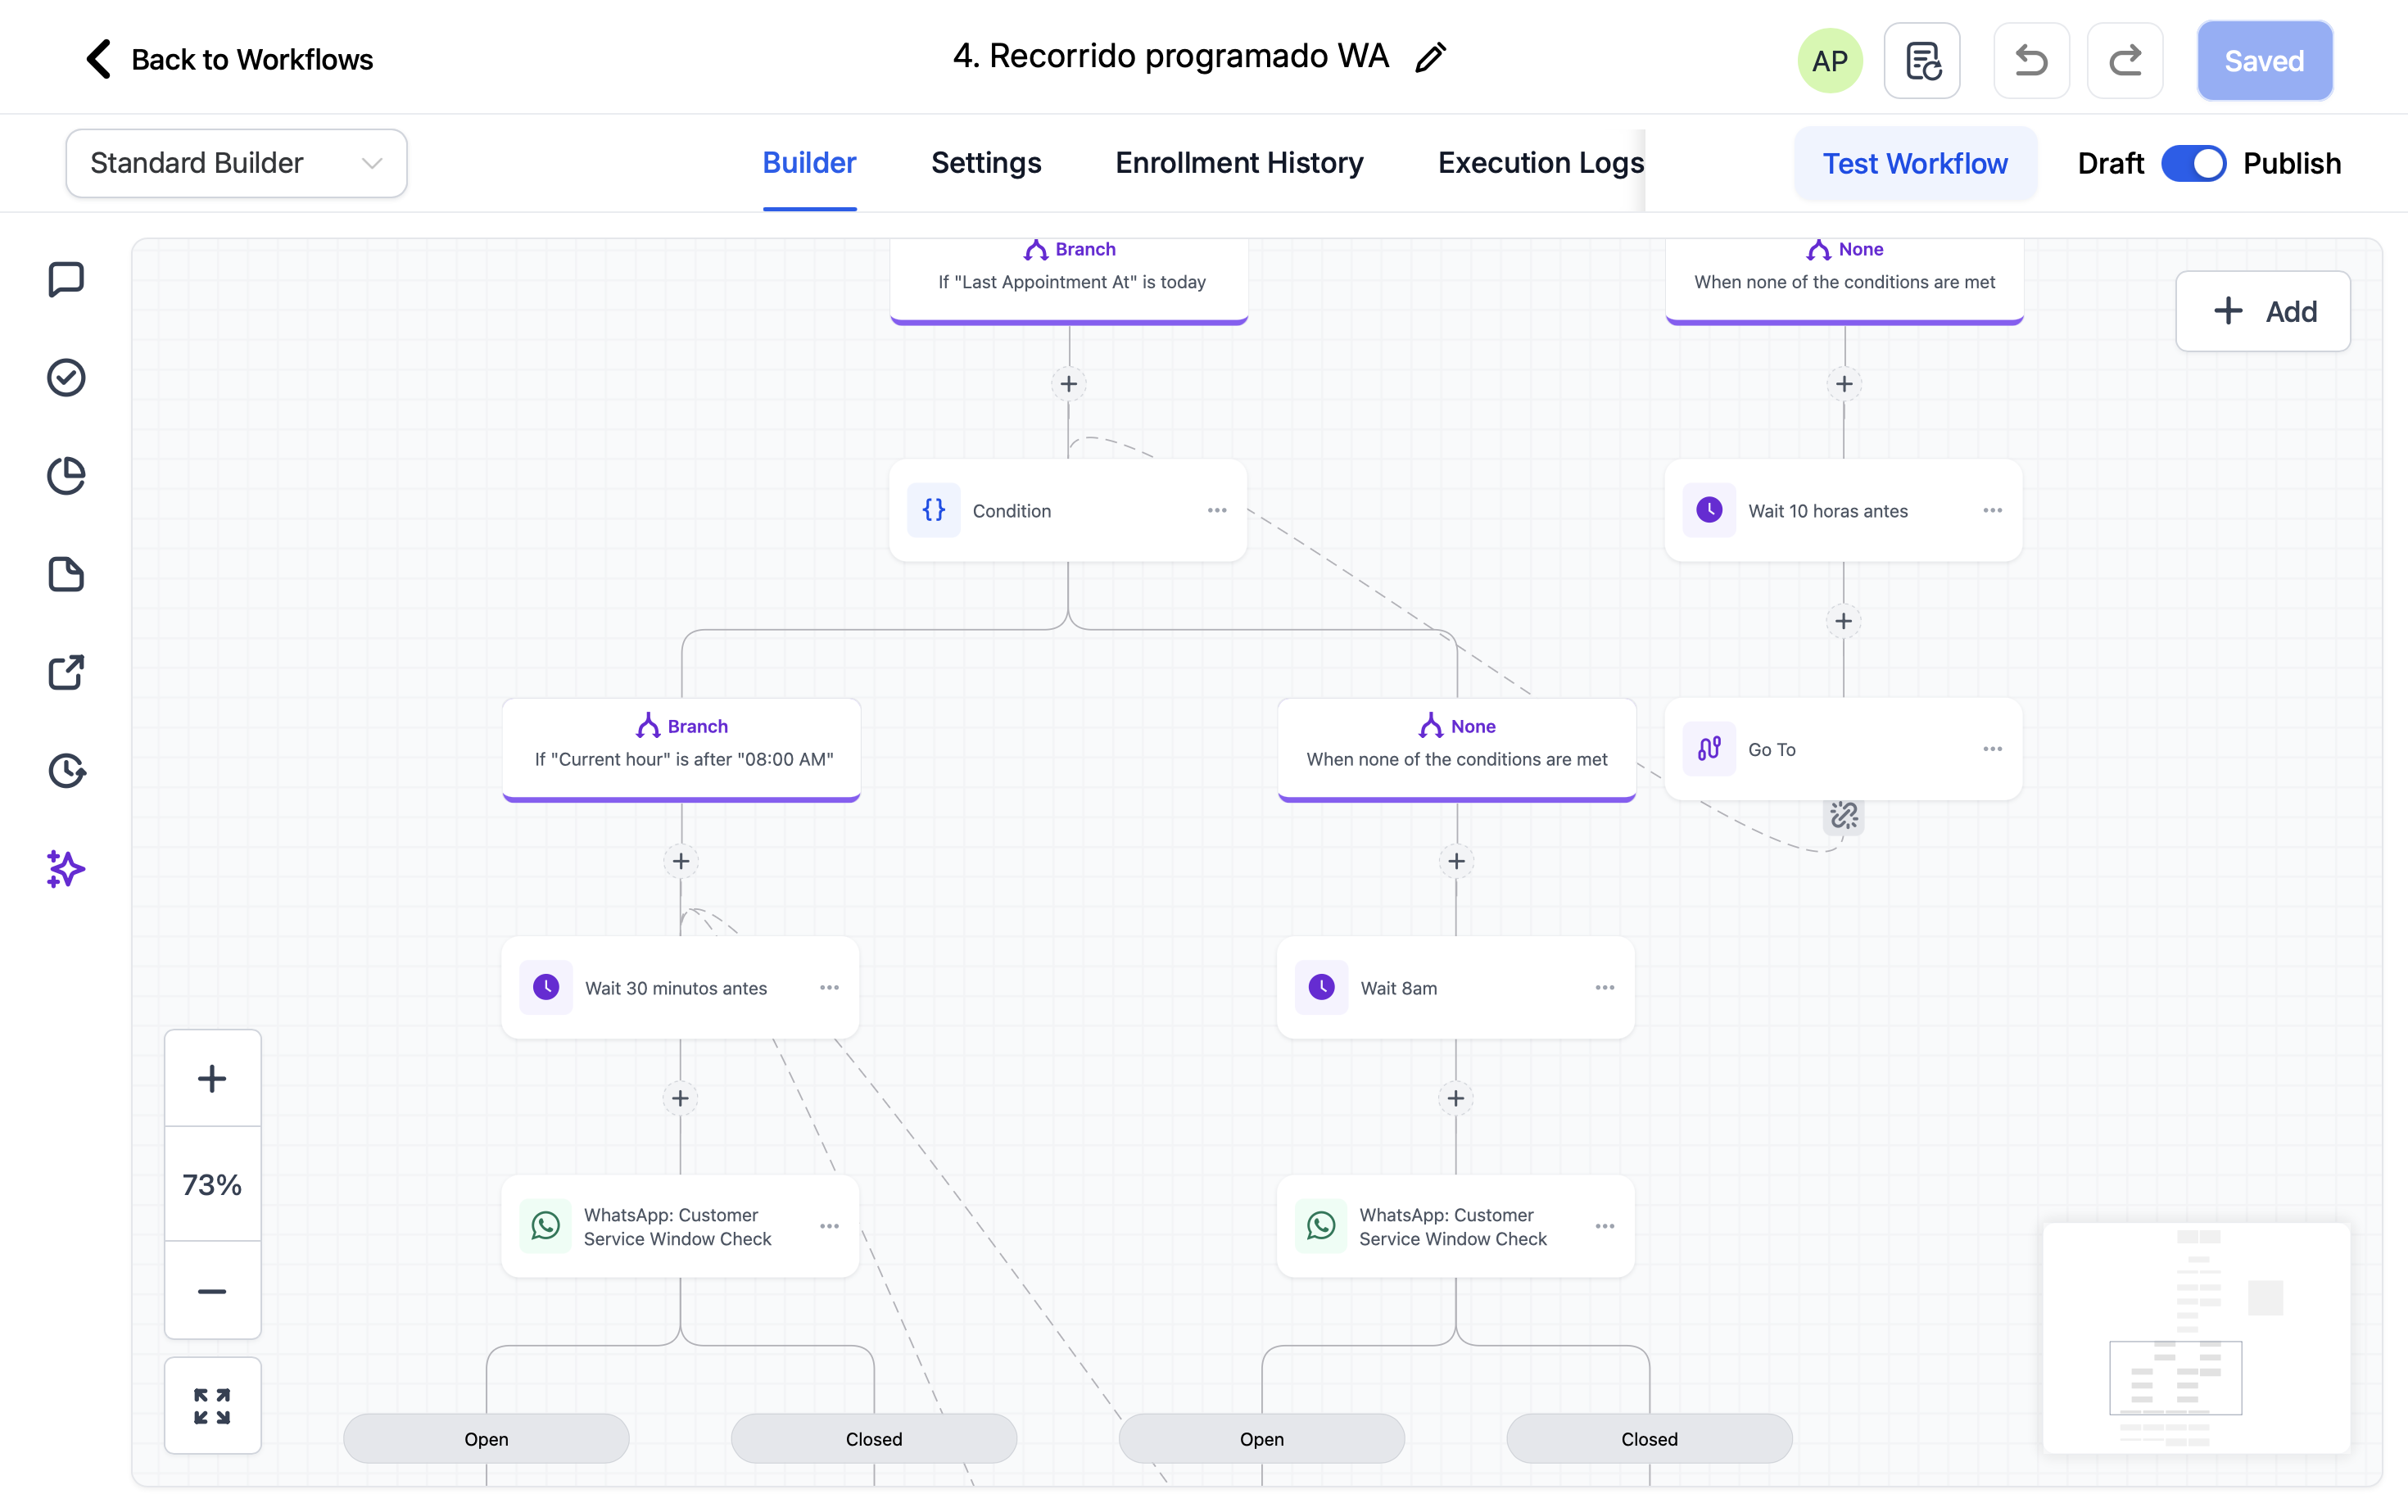The width and height of the screenshot is (2408, 1512).
Task: Open the options menu on the Condition node
Action: (1217, 510)
